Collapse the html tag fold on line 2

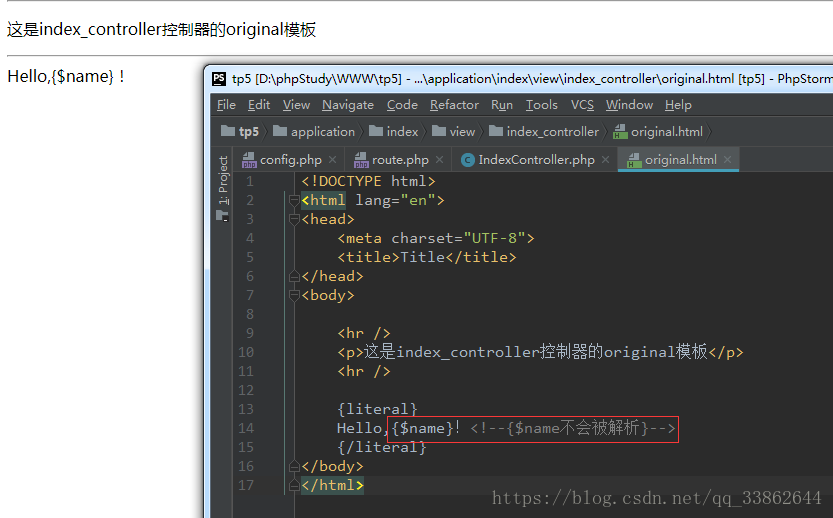pyautogui.click(x=294, y=200)
